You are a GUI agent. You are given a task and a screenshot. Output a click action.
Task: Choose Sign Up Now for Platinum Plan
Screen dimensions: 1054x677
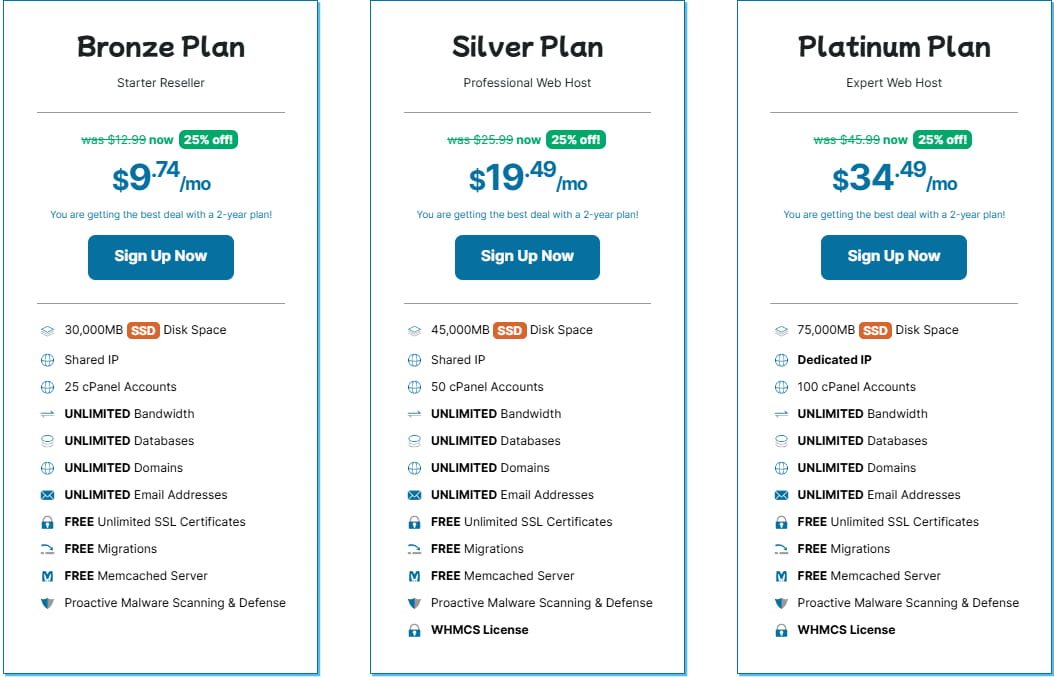coord(894,257)
